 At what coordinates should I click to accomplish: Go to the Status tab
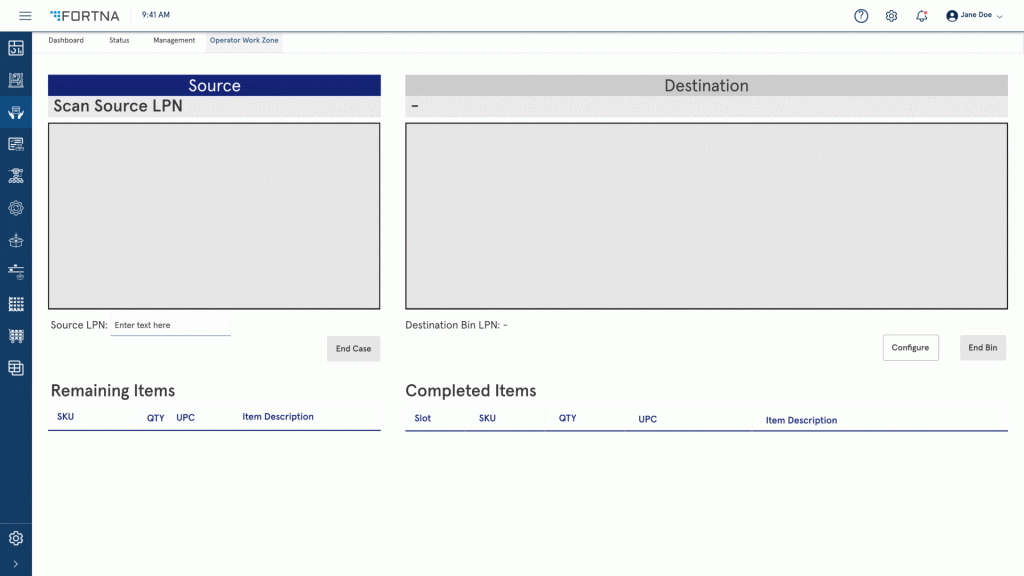[119, 41]
